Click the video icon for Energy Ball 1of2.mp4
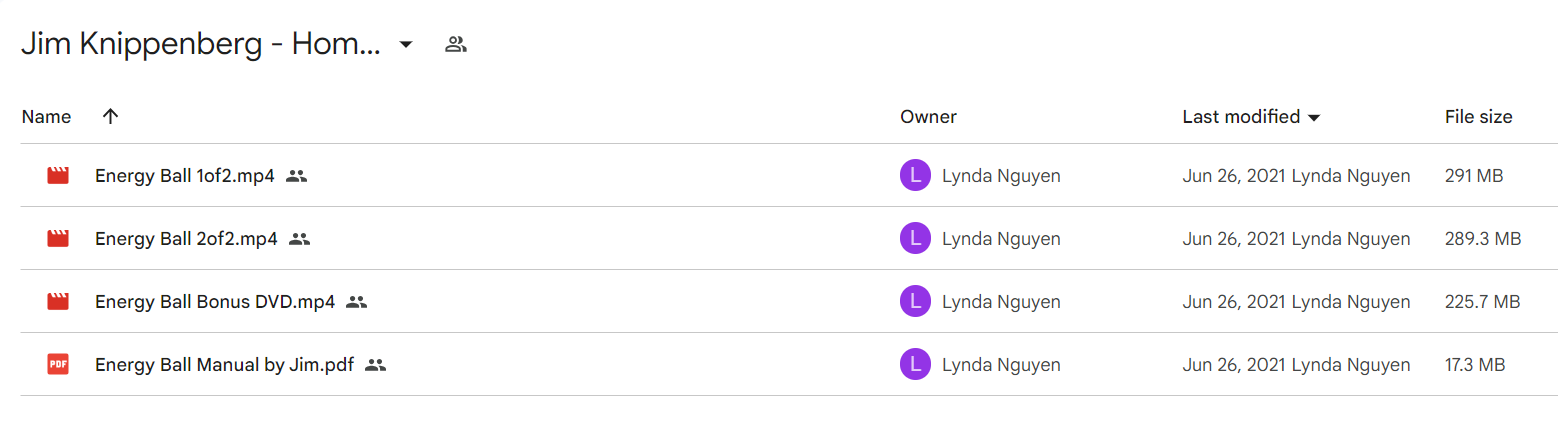 click(58, 176)
